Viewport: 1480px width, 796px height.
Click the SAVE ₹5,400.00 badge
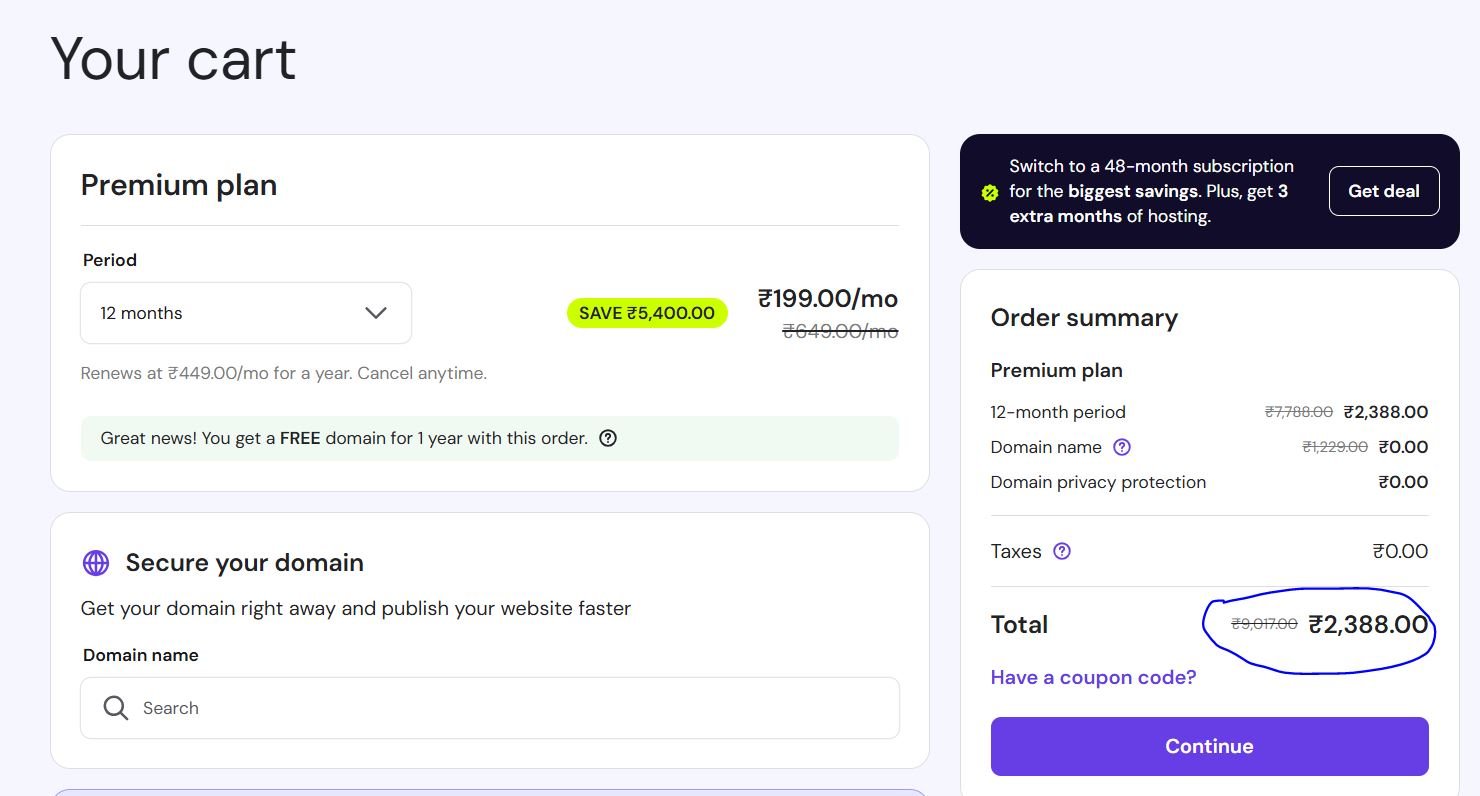(x=647, y=313)
